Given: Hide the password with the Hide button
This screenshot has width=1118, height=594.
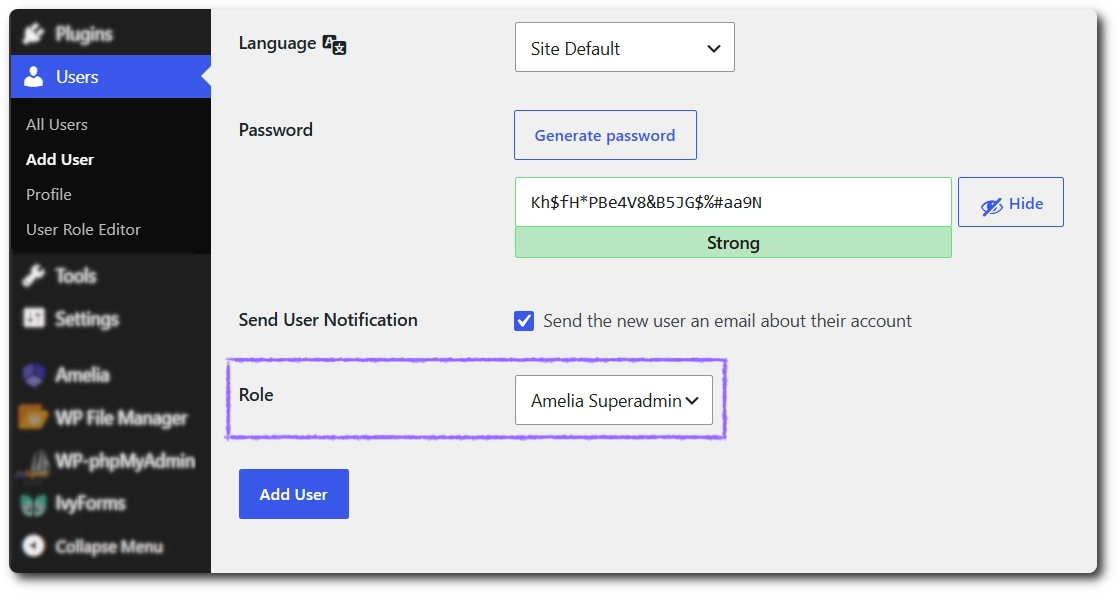Looking at the screenshot, I should (x=1010, y=203).
